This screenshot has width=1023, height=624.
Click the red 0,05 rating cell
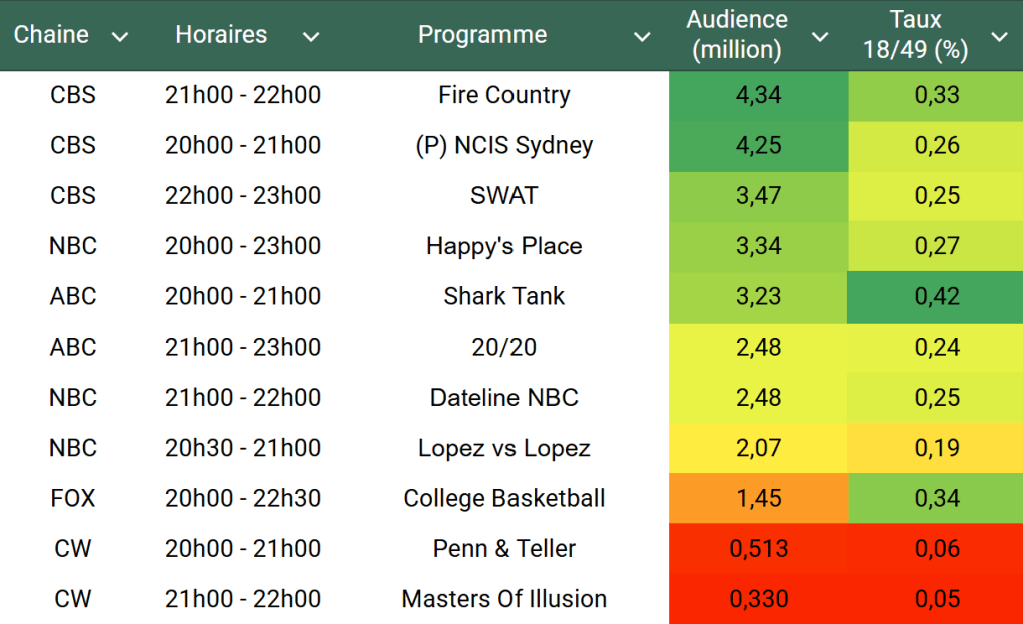click(x=937, y=599)
